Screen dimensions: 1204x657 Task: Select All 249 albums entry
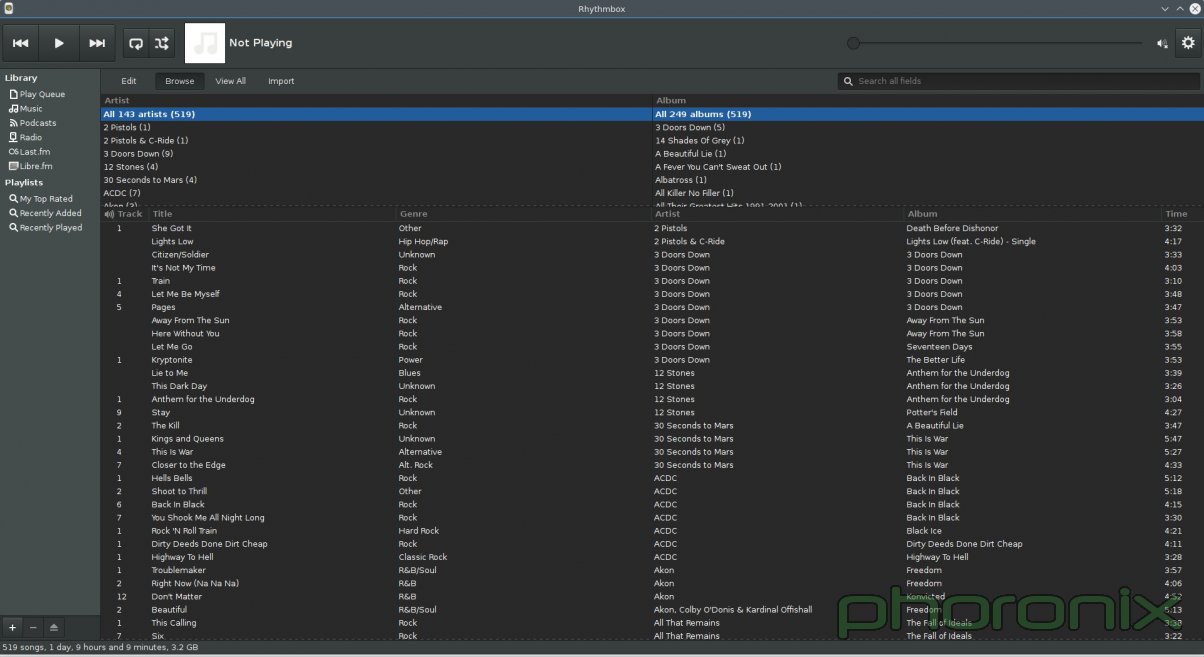point(703,114)
